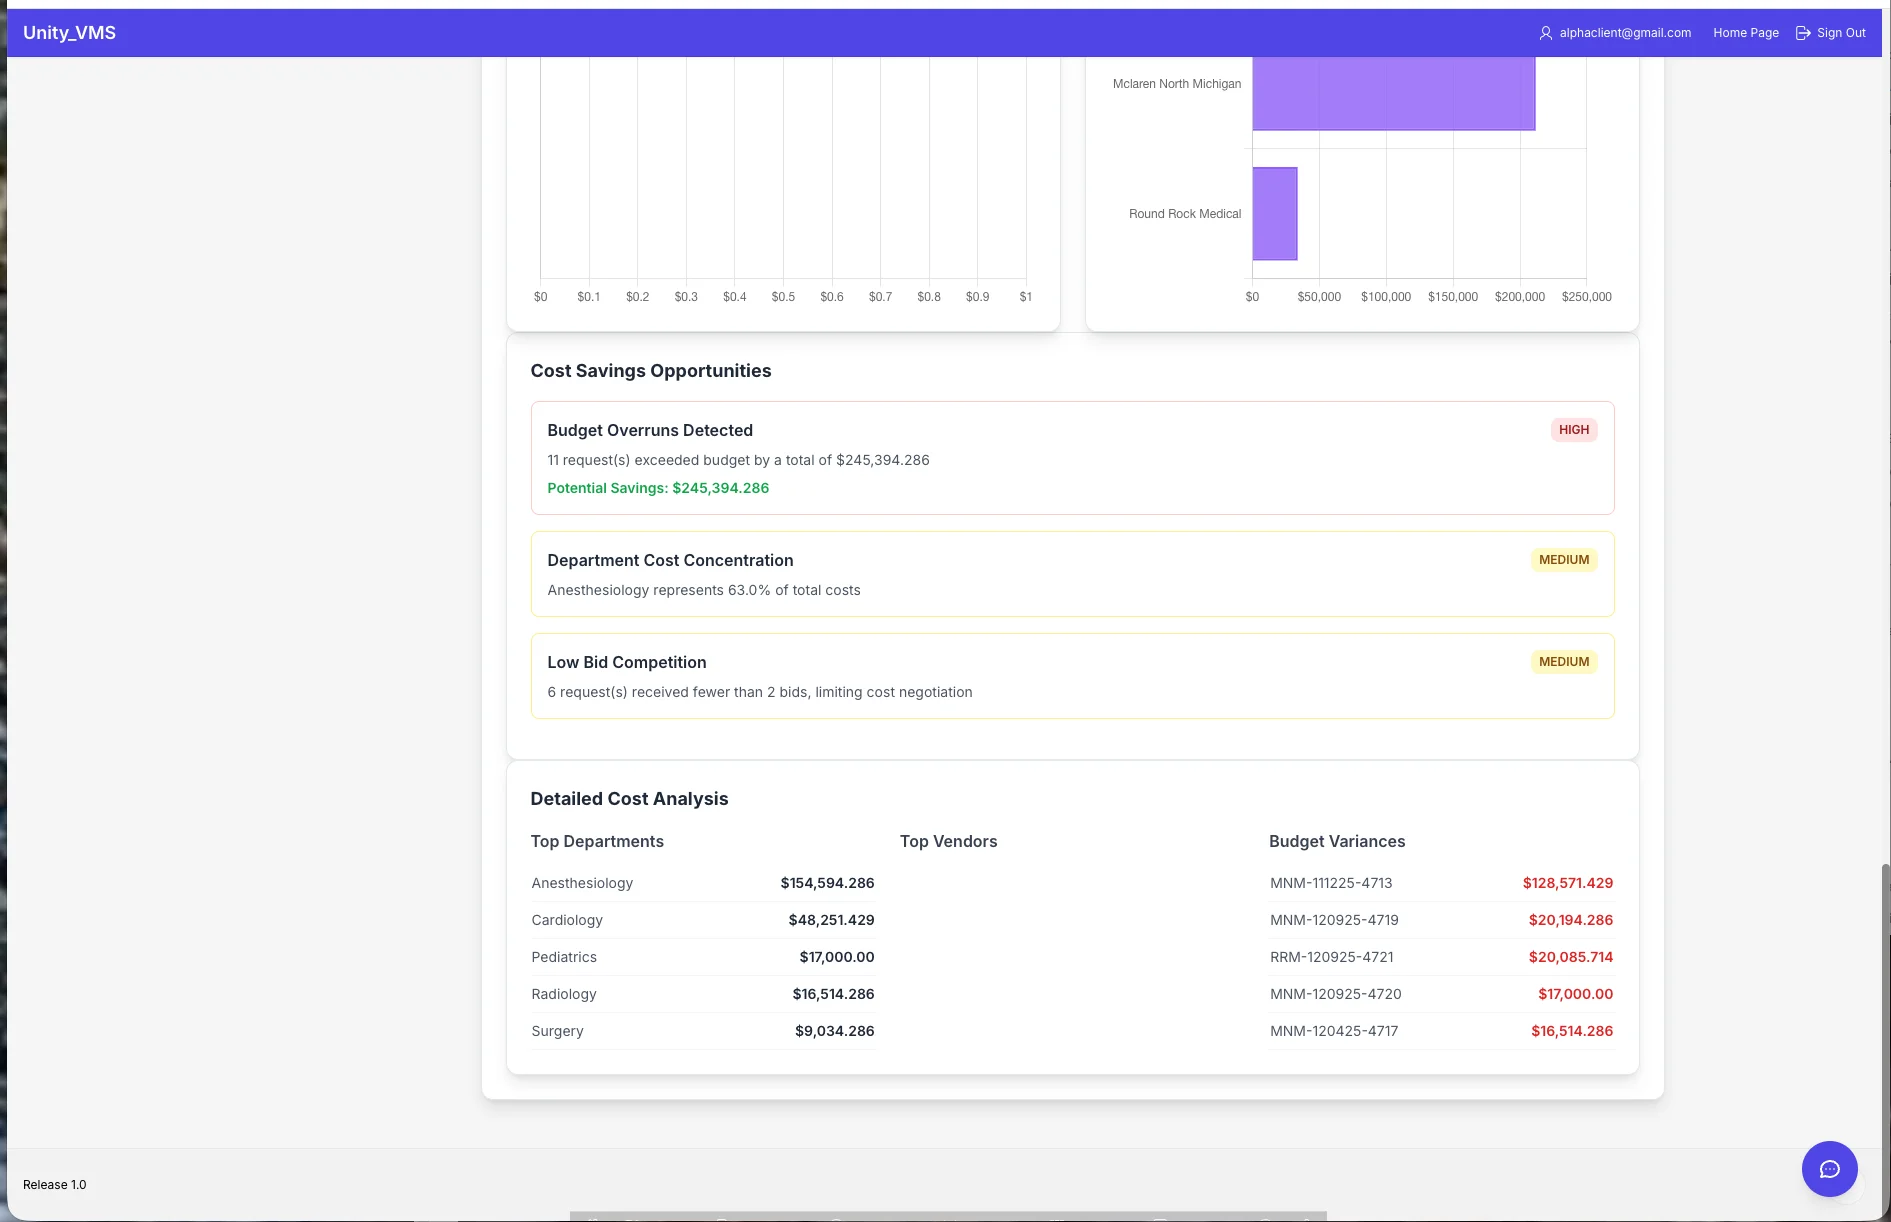Select the Unity_VMS logo
The image size is (1891, 1222).
[68, 32]
